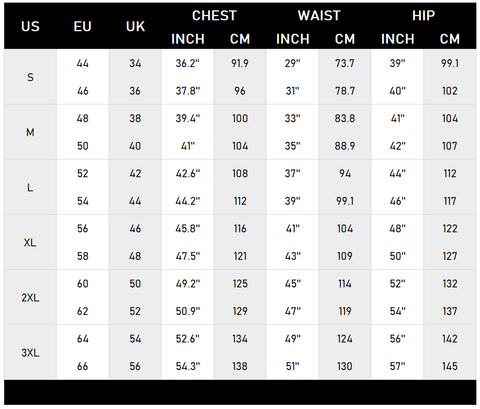Click the waist 51" cell
This screenshot has height=409, width=480.
(293, 366)
